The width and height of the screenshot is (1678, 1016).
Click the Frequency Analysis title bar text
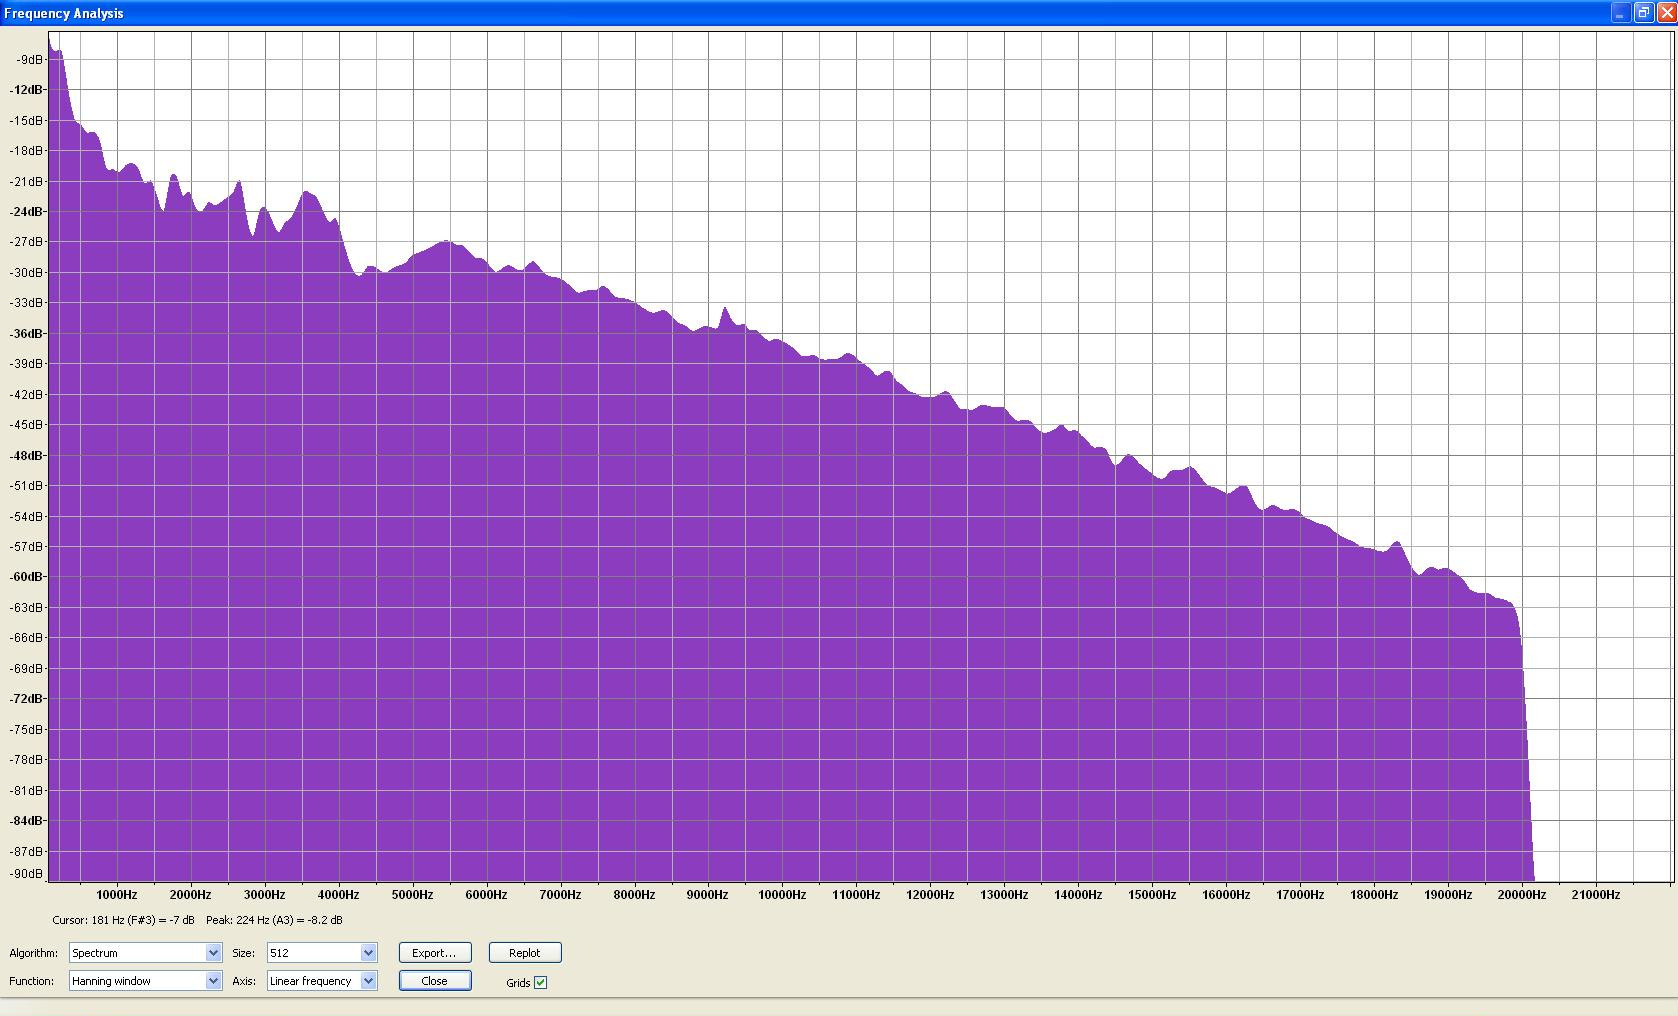(x=64, y=13)
